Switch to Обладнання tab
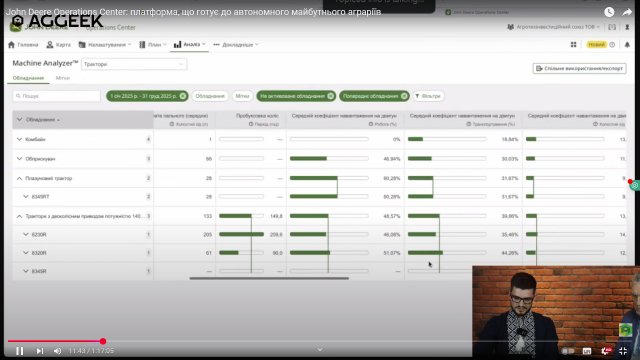The image size is (640, 360). (x=28, y=78)
